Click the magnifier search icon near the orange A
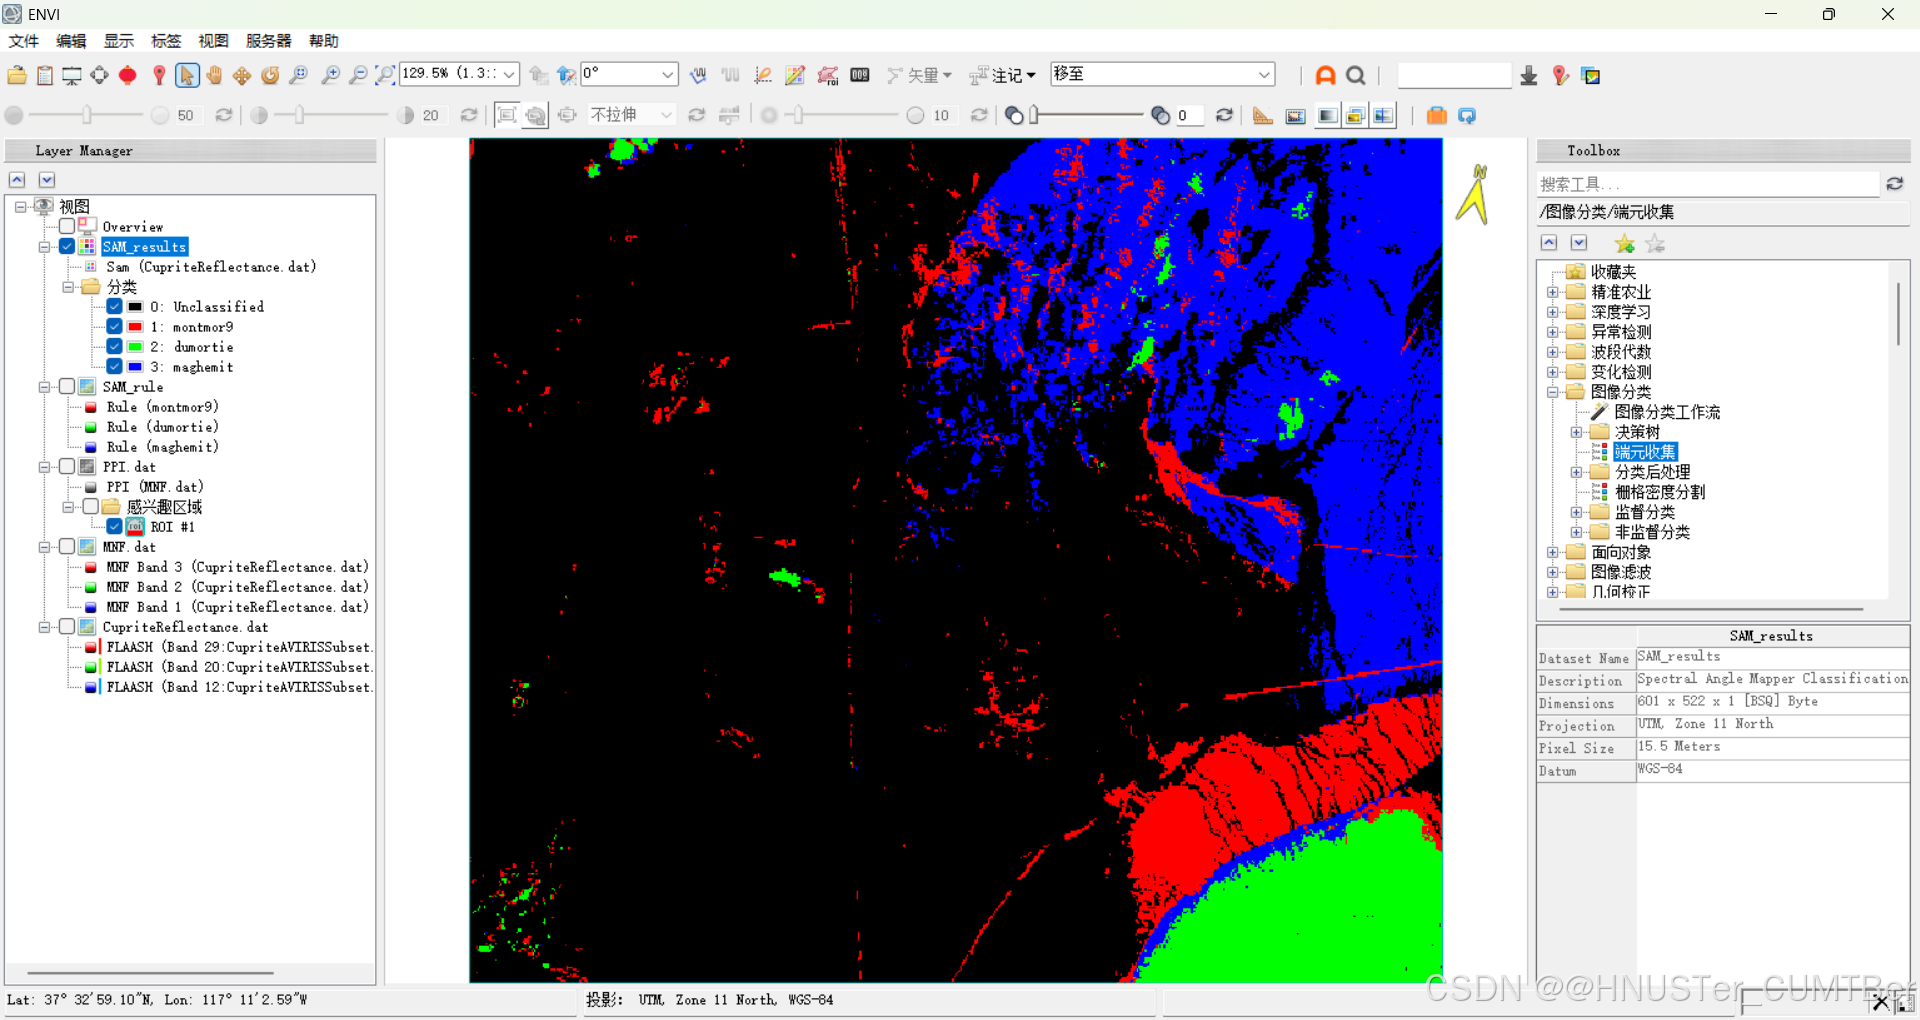 point(1356,75)
